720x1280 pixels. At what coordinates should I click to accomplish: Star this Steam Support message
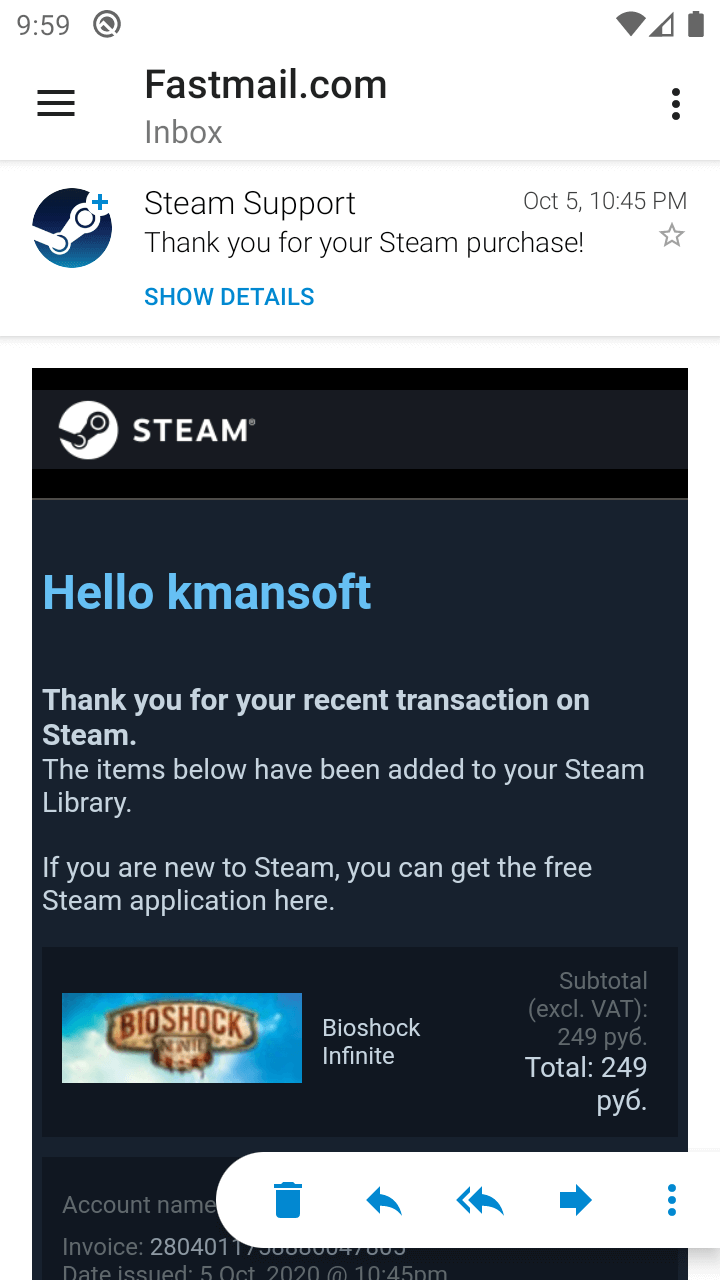672,236
